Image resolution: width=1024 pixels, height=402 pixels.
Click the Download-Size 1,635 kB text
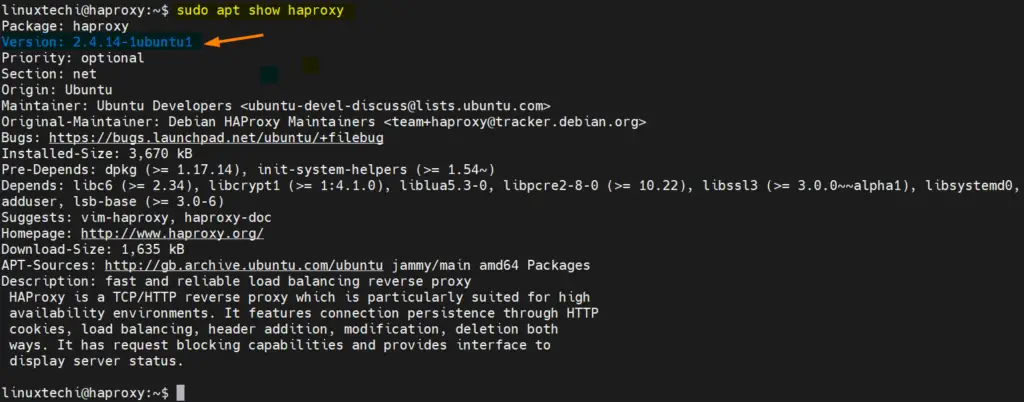pos(93,249)
